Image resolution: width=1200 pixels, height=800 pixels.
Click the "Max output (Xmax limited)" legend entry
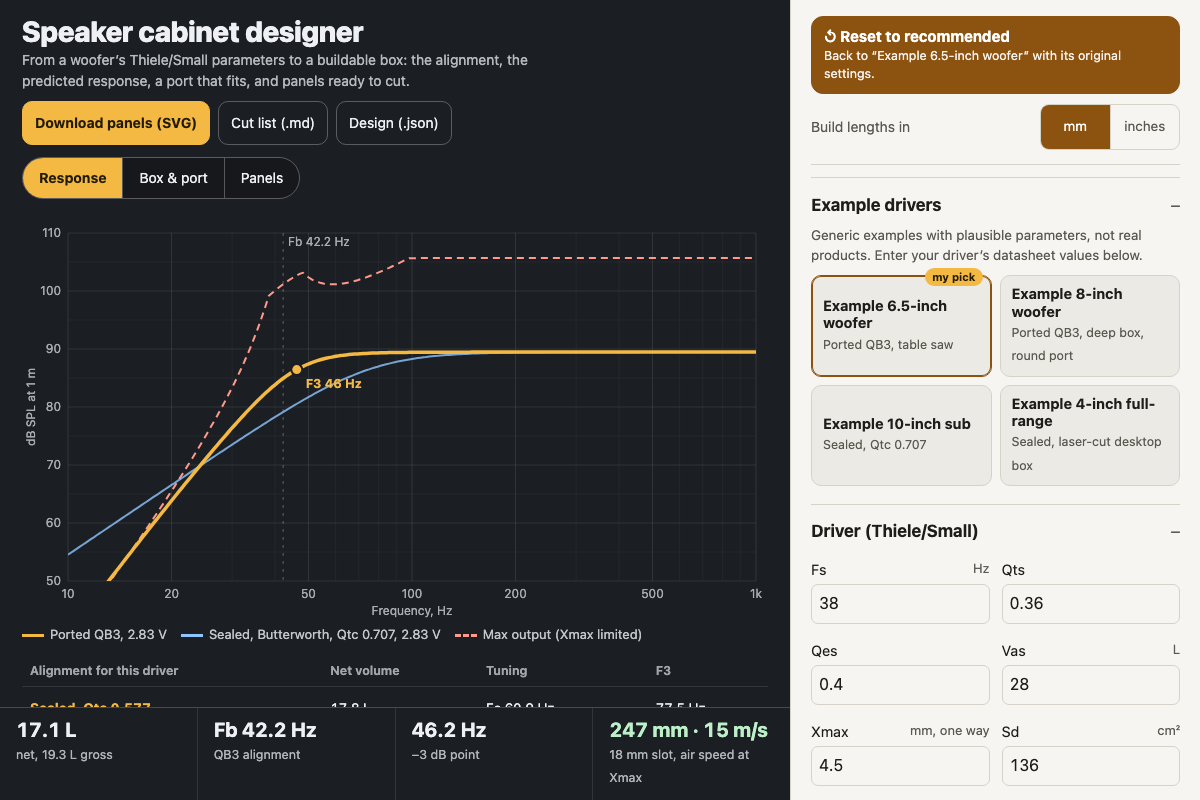[548, 635]
